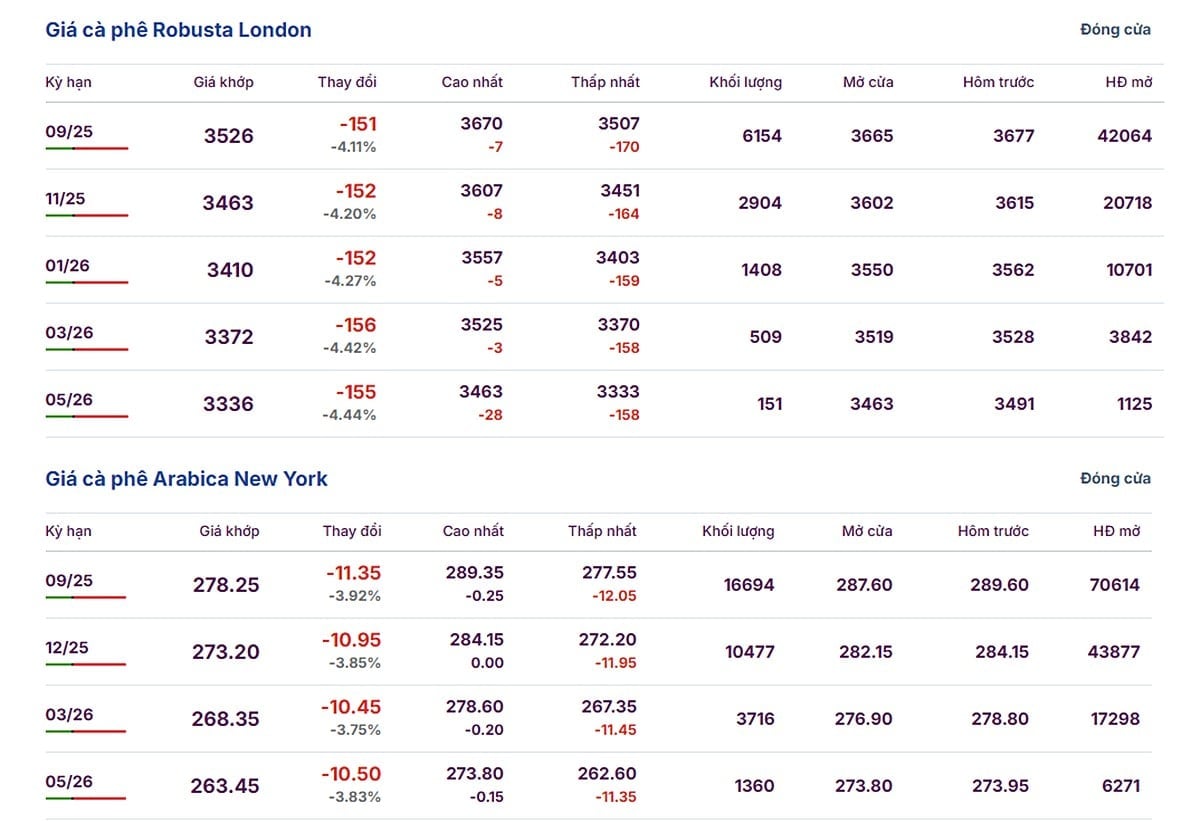Screen dimensions: 1200x822
Task: Sort Robusta table by Giá khớp column
Action: 223,82
